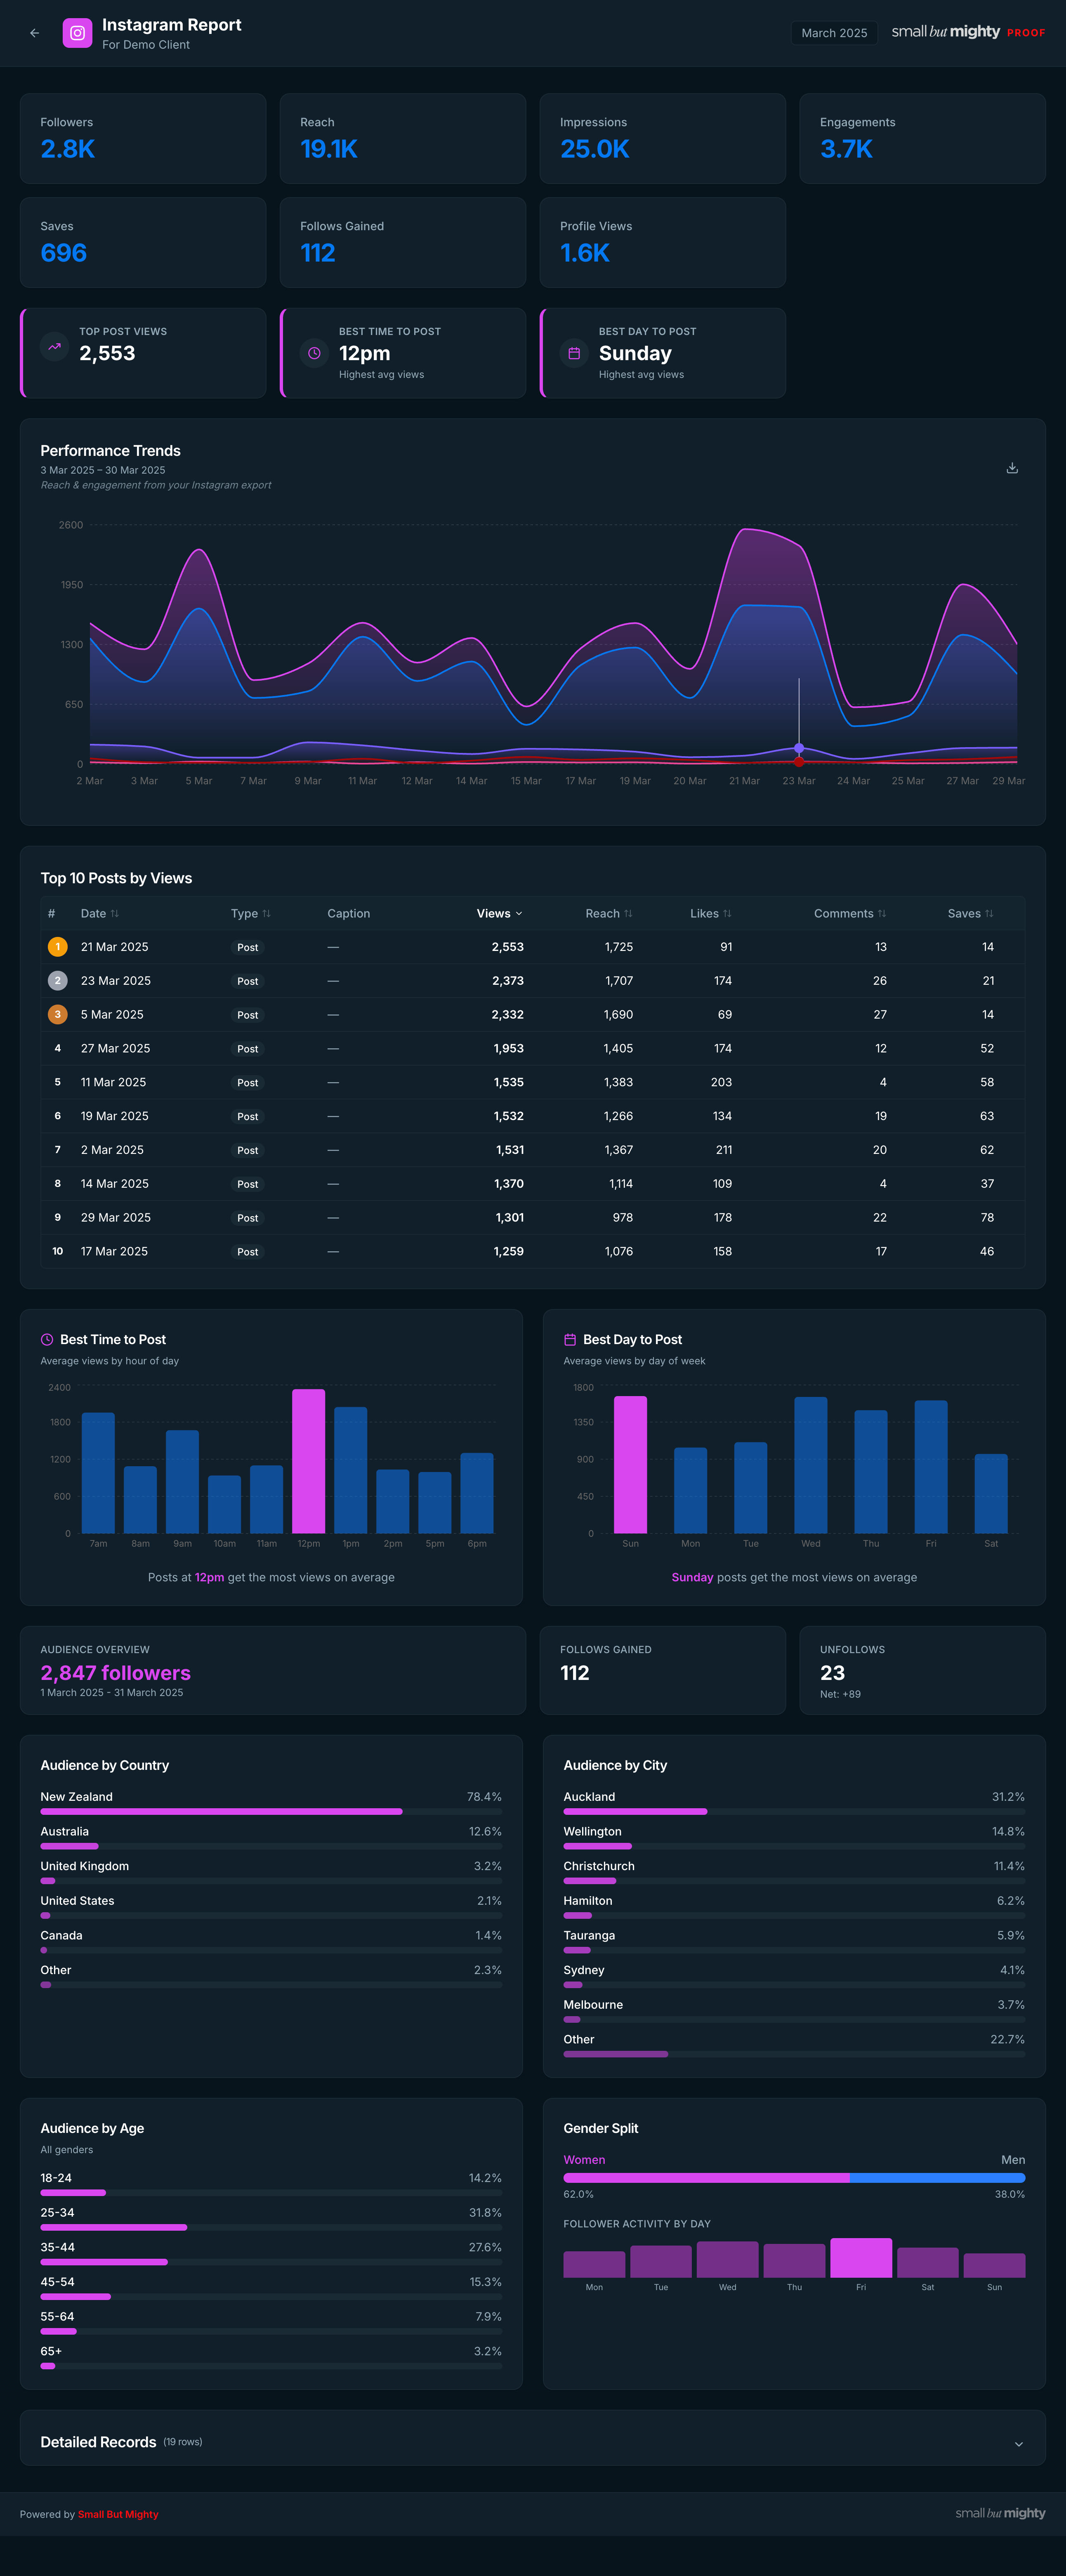Click the 14 Mar 2025 date cell
1066x2576 pixels.
pyautogui.click(x=115, y=1184)
